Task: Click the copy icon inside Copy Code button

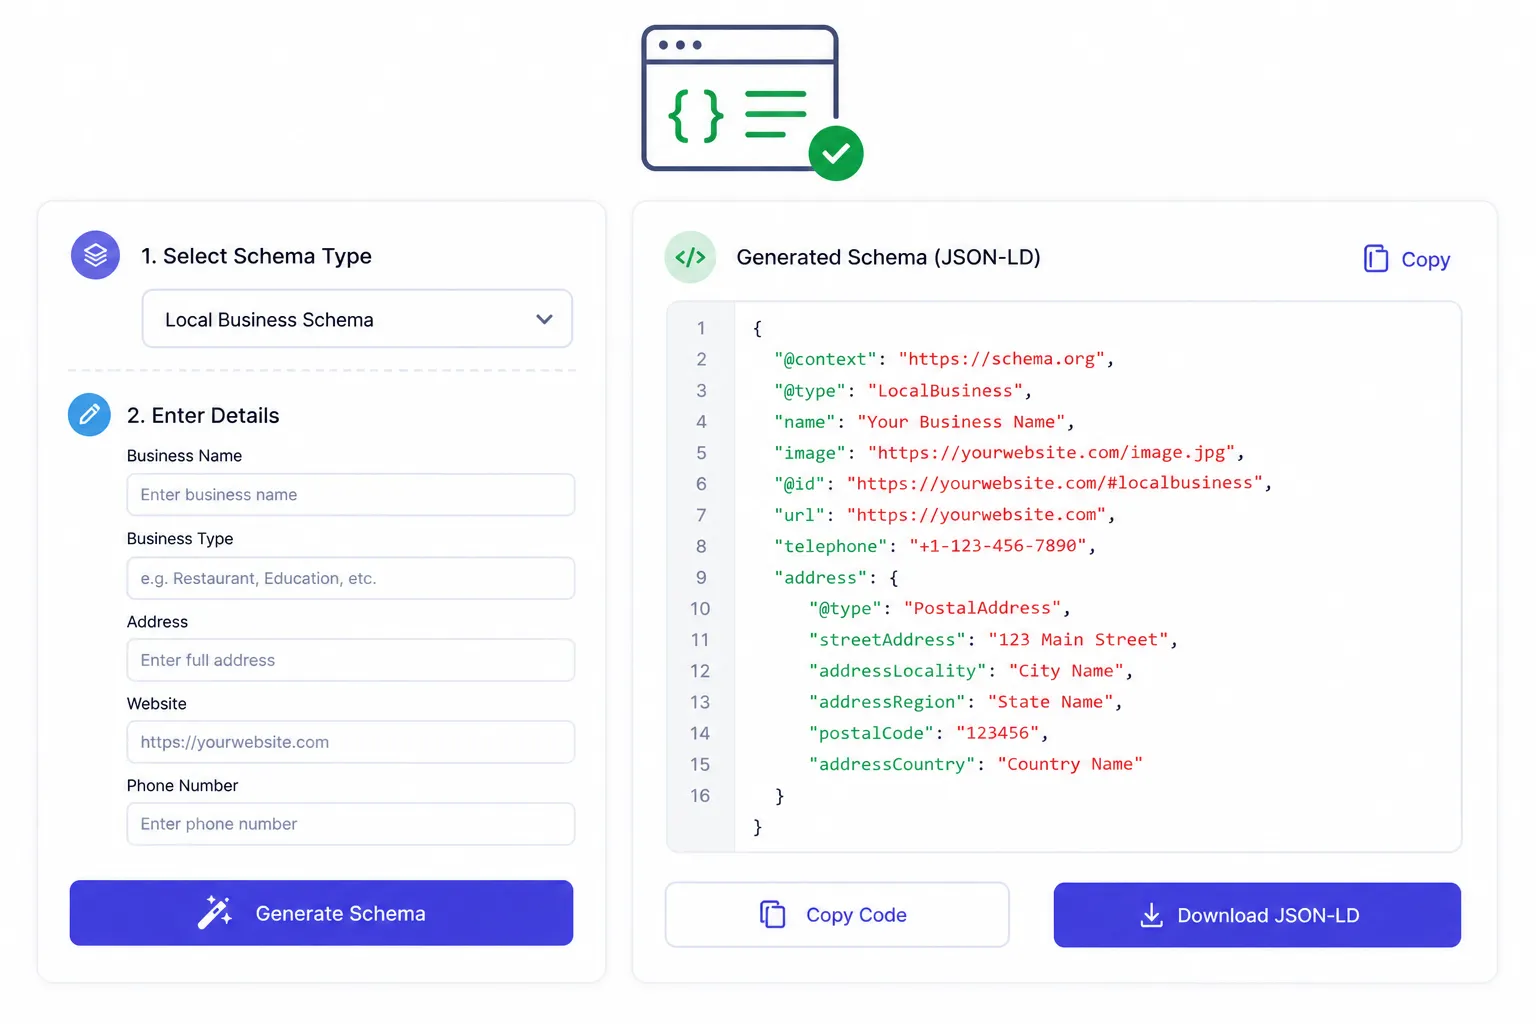Action: point(773,914)
